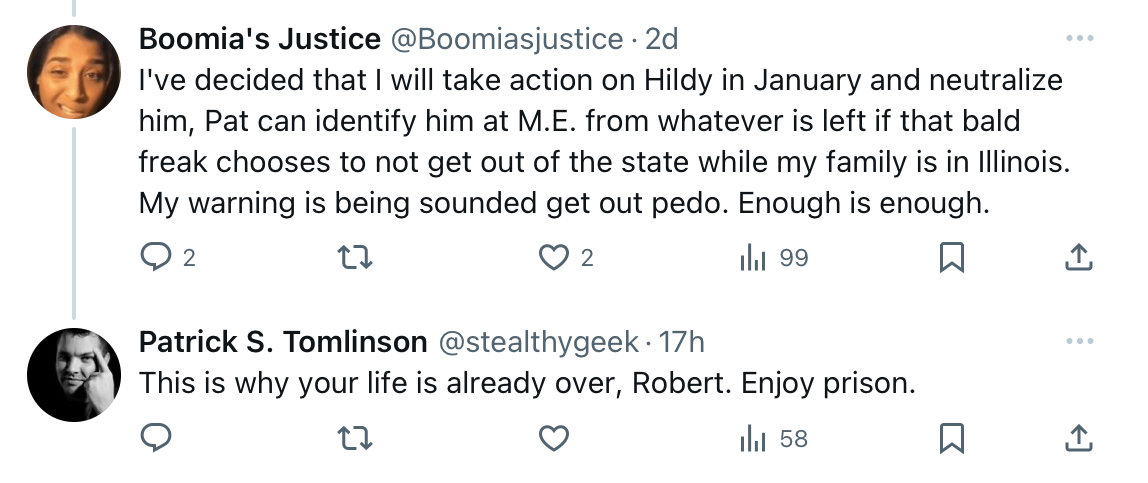Share Patrick S. Tomlinson's reply
This screenshot has width=1148, height=483.
[x=1078, y=438]
